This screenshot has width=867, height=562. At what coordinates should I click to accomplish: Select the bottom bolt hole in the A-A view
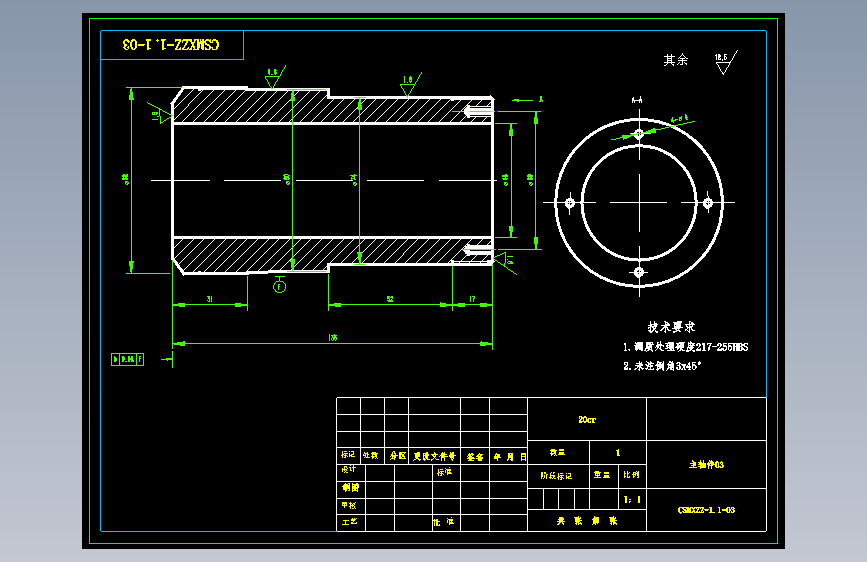639,272
